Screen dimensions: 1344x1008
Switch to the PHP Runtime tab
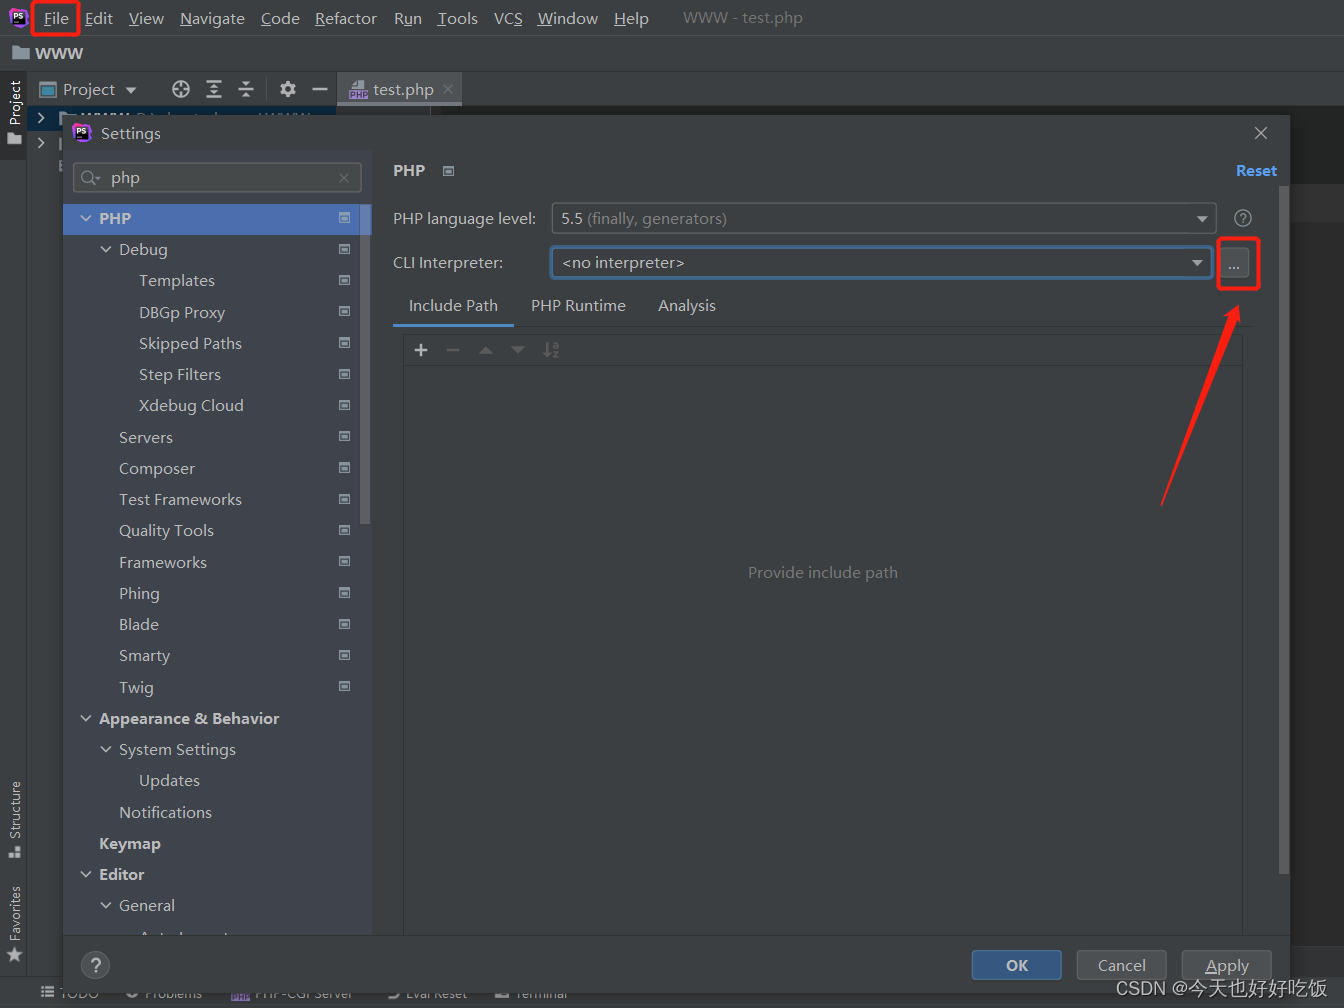[578, 306]
